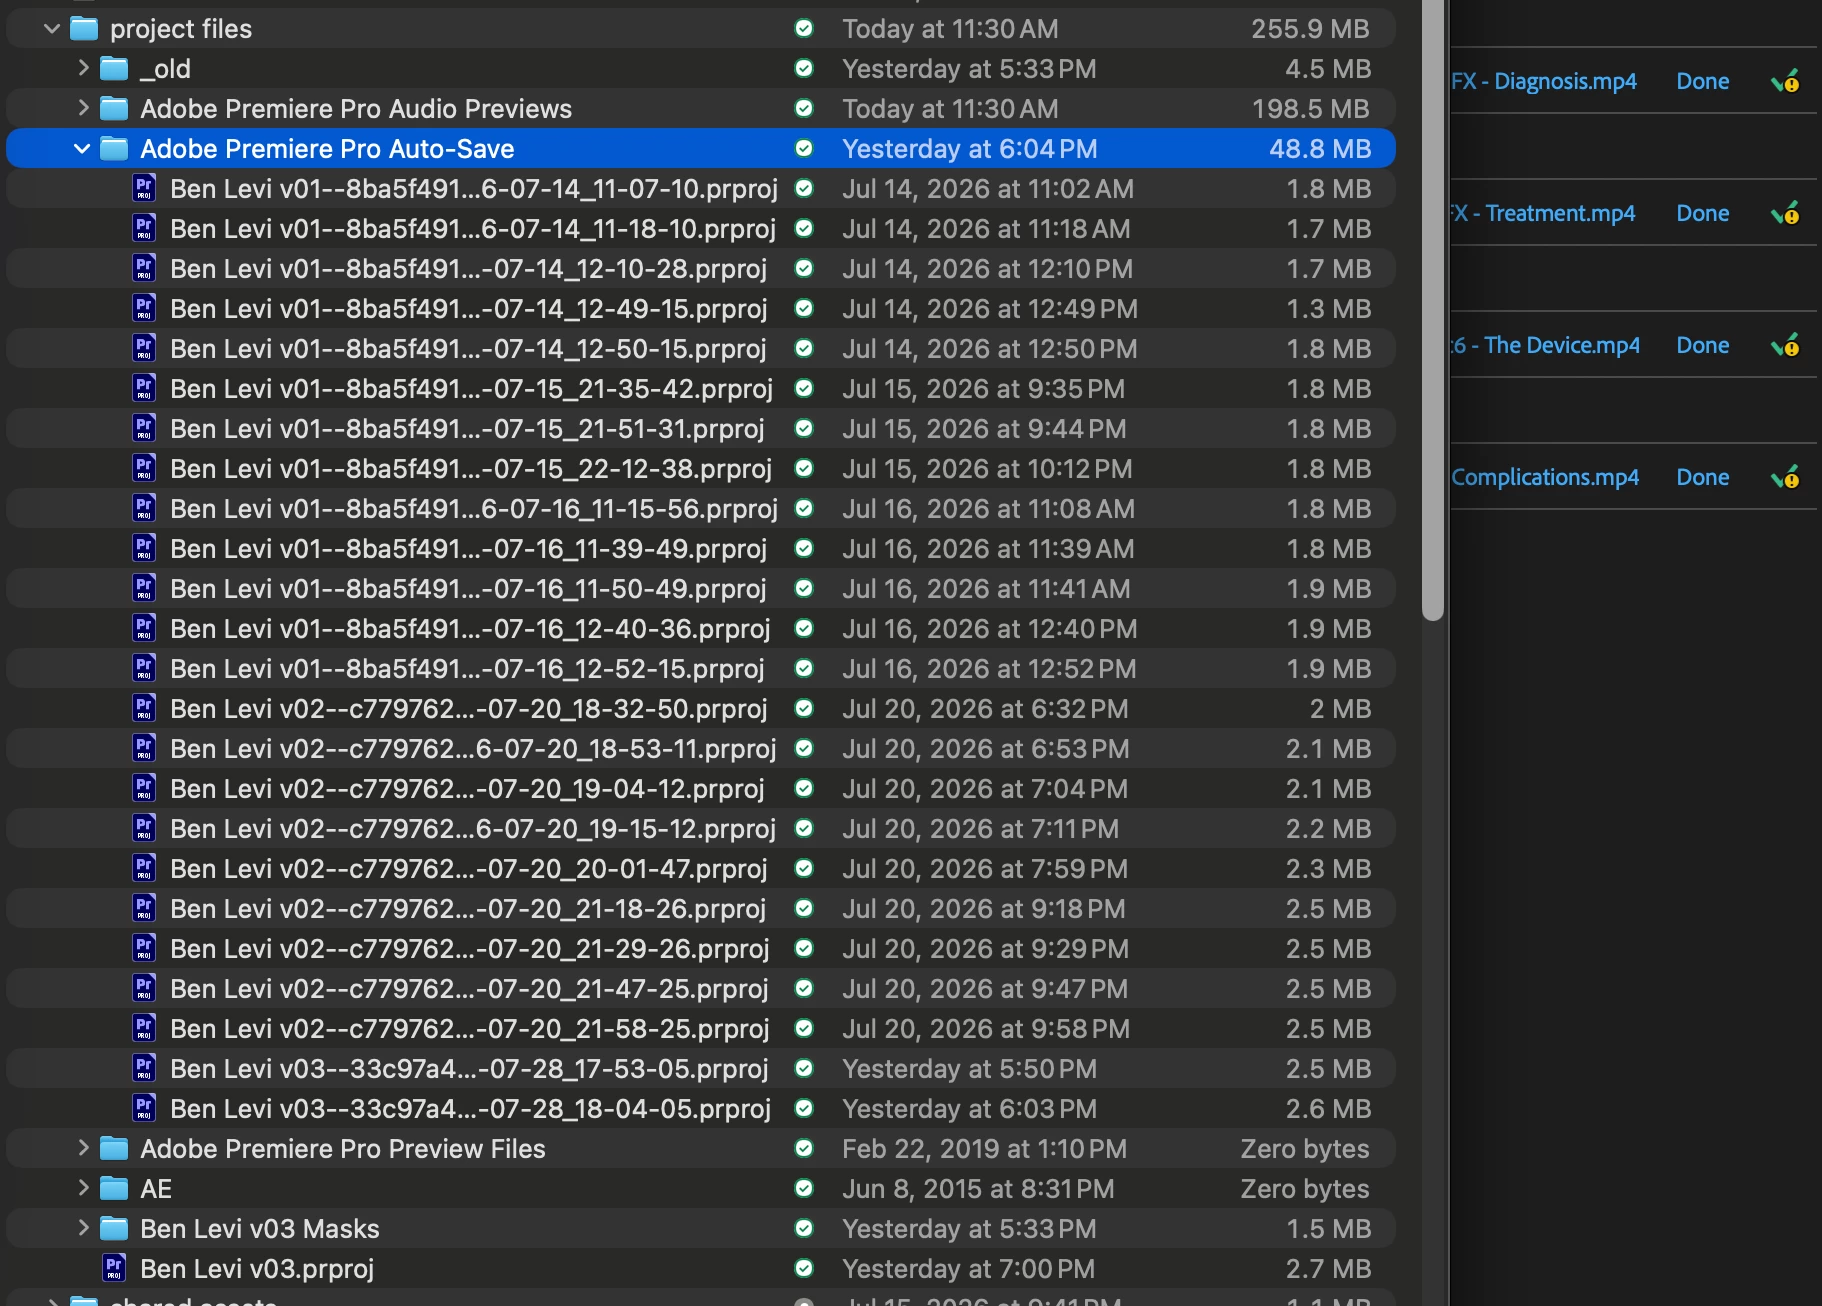This screenshot has height=1306, width=1822.
Task: Click the _old folder icon
Action: [x=114, y=69]
